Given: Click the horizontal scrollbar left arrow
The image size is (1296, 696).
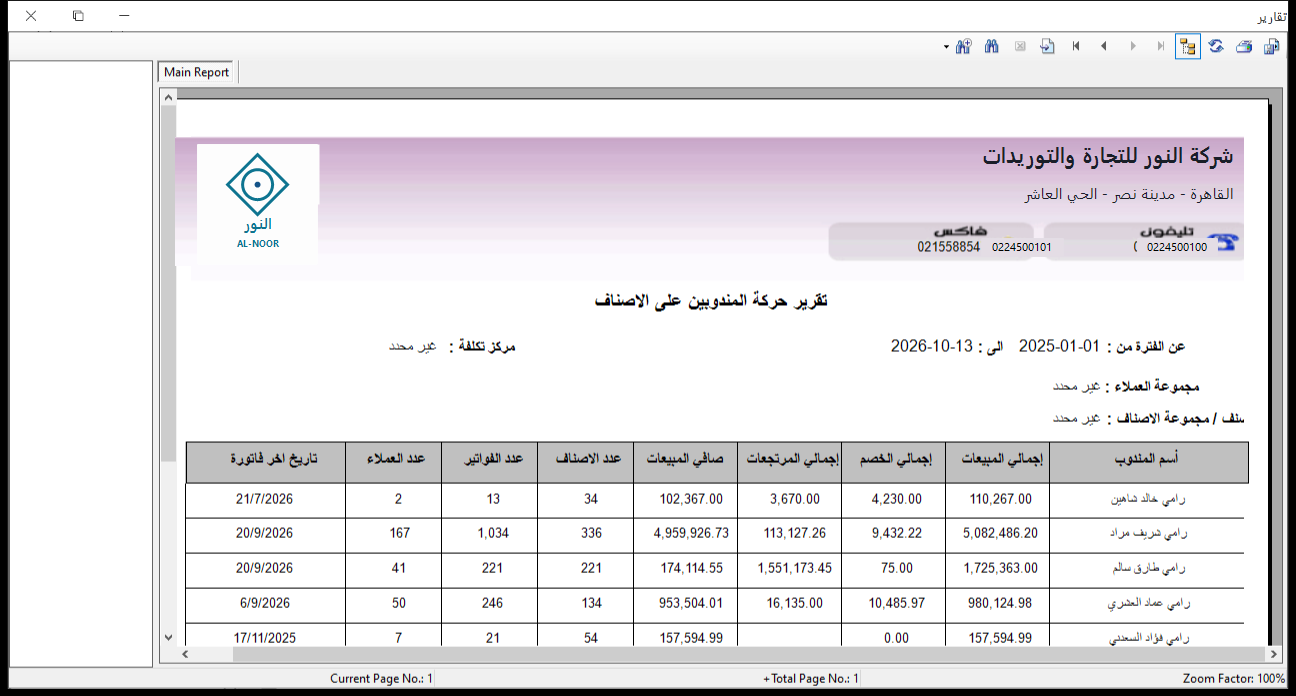Looking at the screenshot, I should 184,654.
